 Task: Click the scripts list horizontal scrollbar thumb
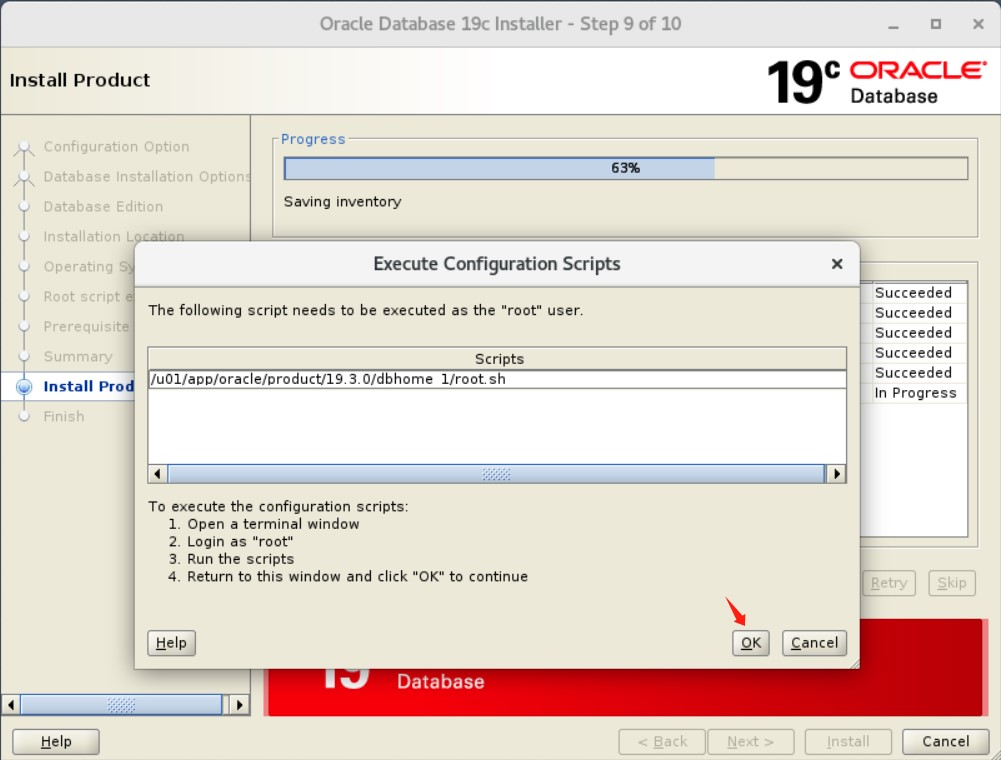496,474
